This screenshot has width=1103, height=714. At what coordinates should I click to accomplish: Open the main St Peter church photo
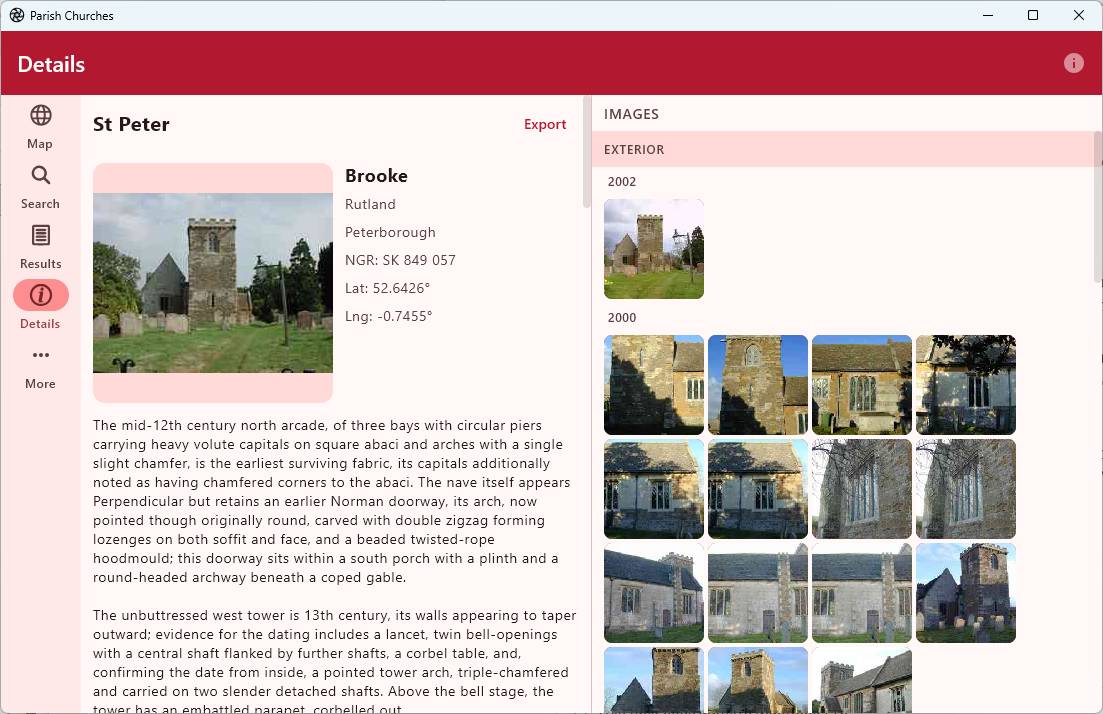coord(212,283)
